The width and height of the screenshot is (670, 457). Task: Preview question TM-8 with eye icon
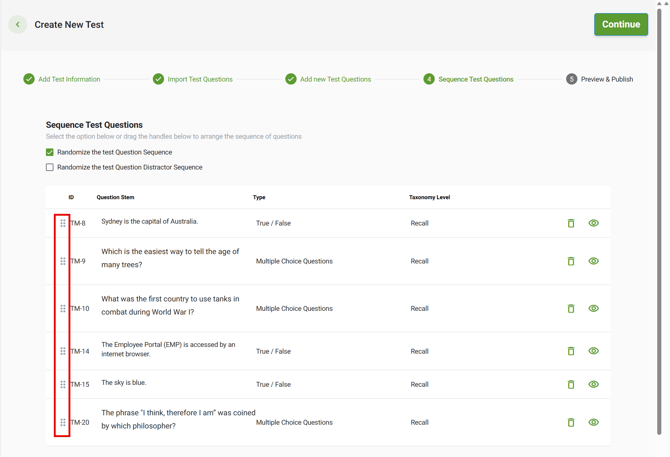point(593,223)
